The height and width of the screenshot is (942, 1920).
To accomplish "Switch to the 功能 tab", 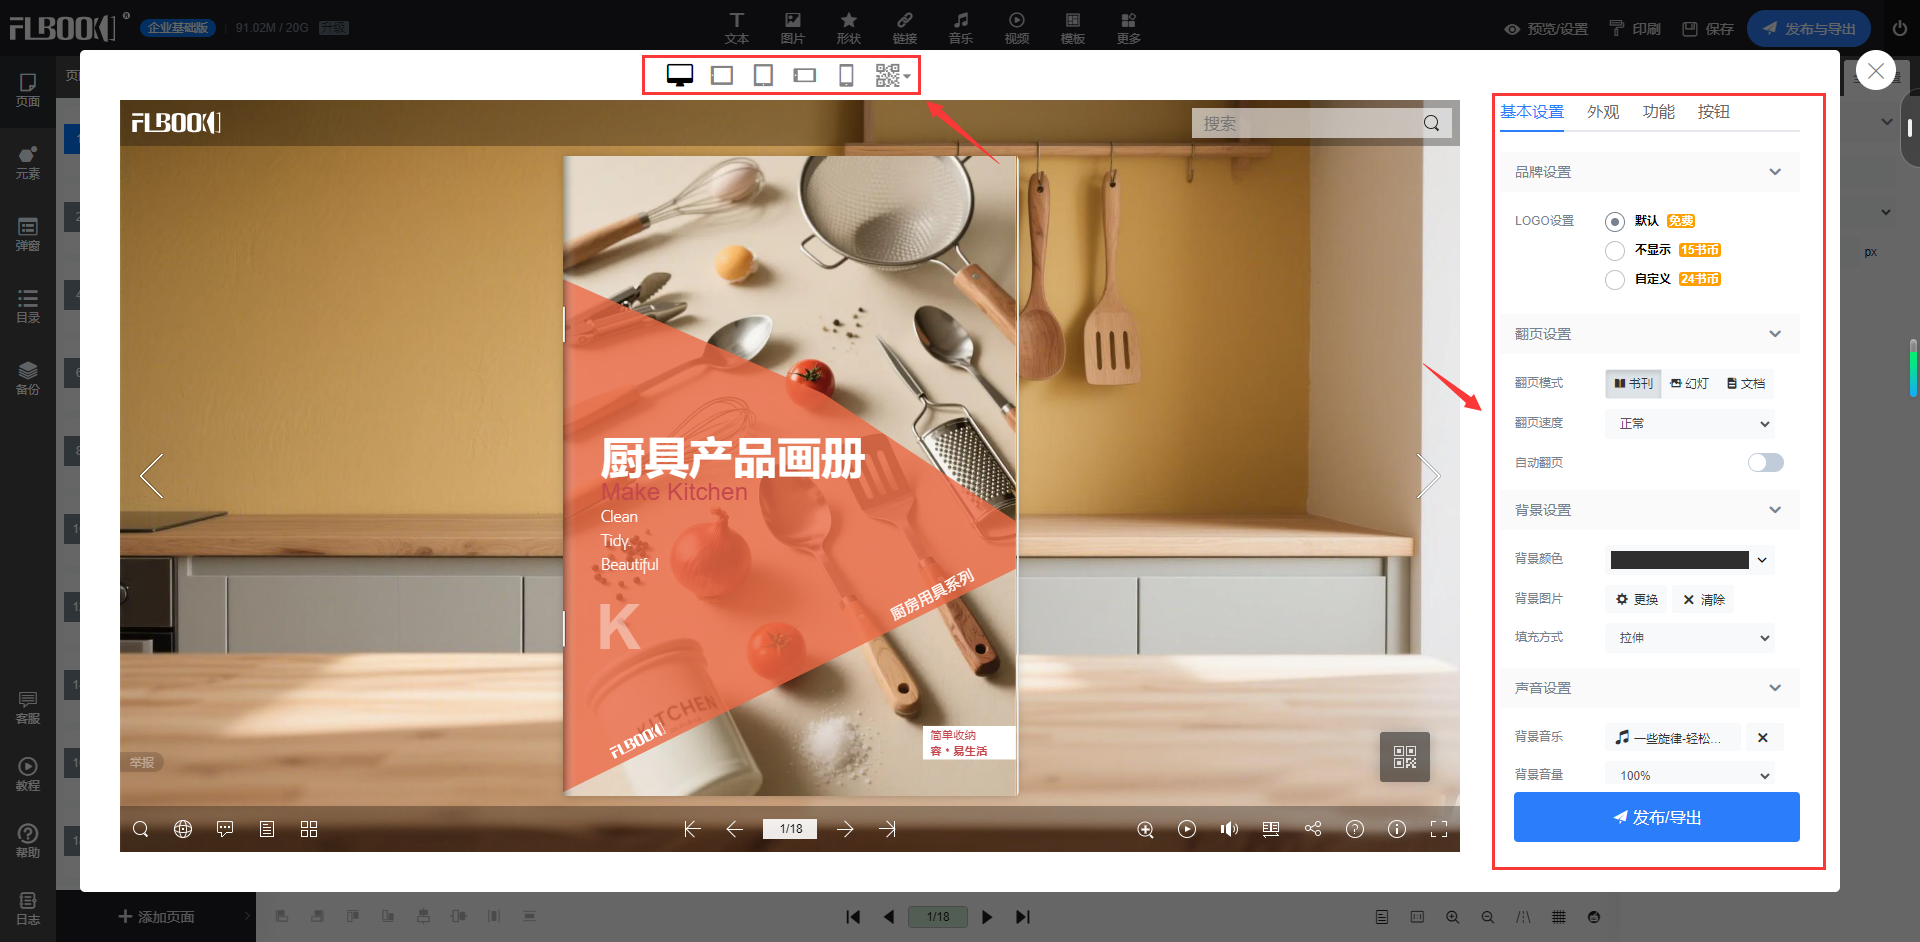I will tap(1658, 112).
